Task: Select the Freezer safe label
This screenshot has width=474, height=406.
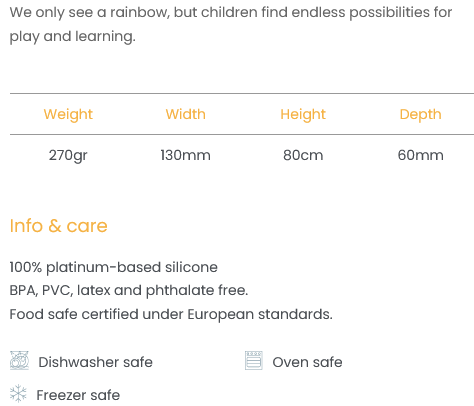Action: pos(78,395)
